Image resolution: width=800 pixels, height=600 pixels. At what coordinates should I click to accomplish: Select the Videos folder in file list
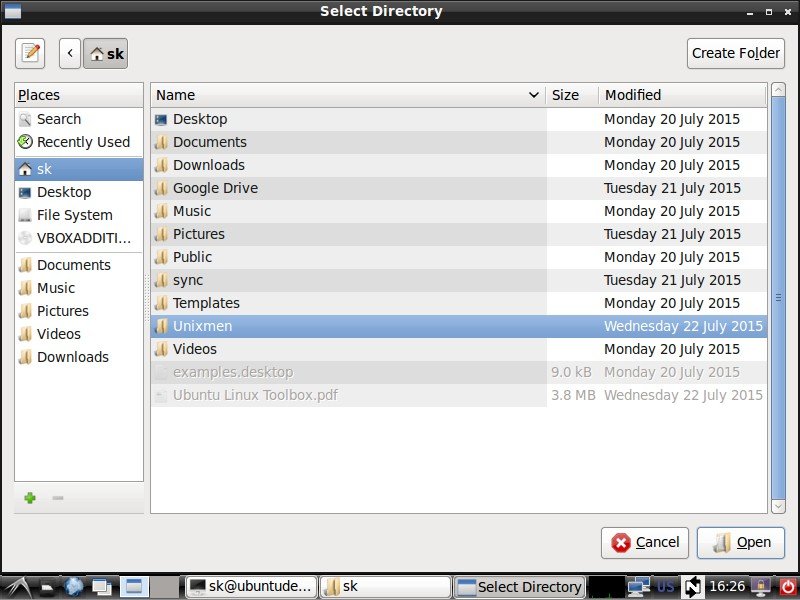(459, 349)
